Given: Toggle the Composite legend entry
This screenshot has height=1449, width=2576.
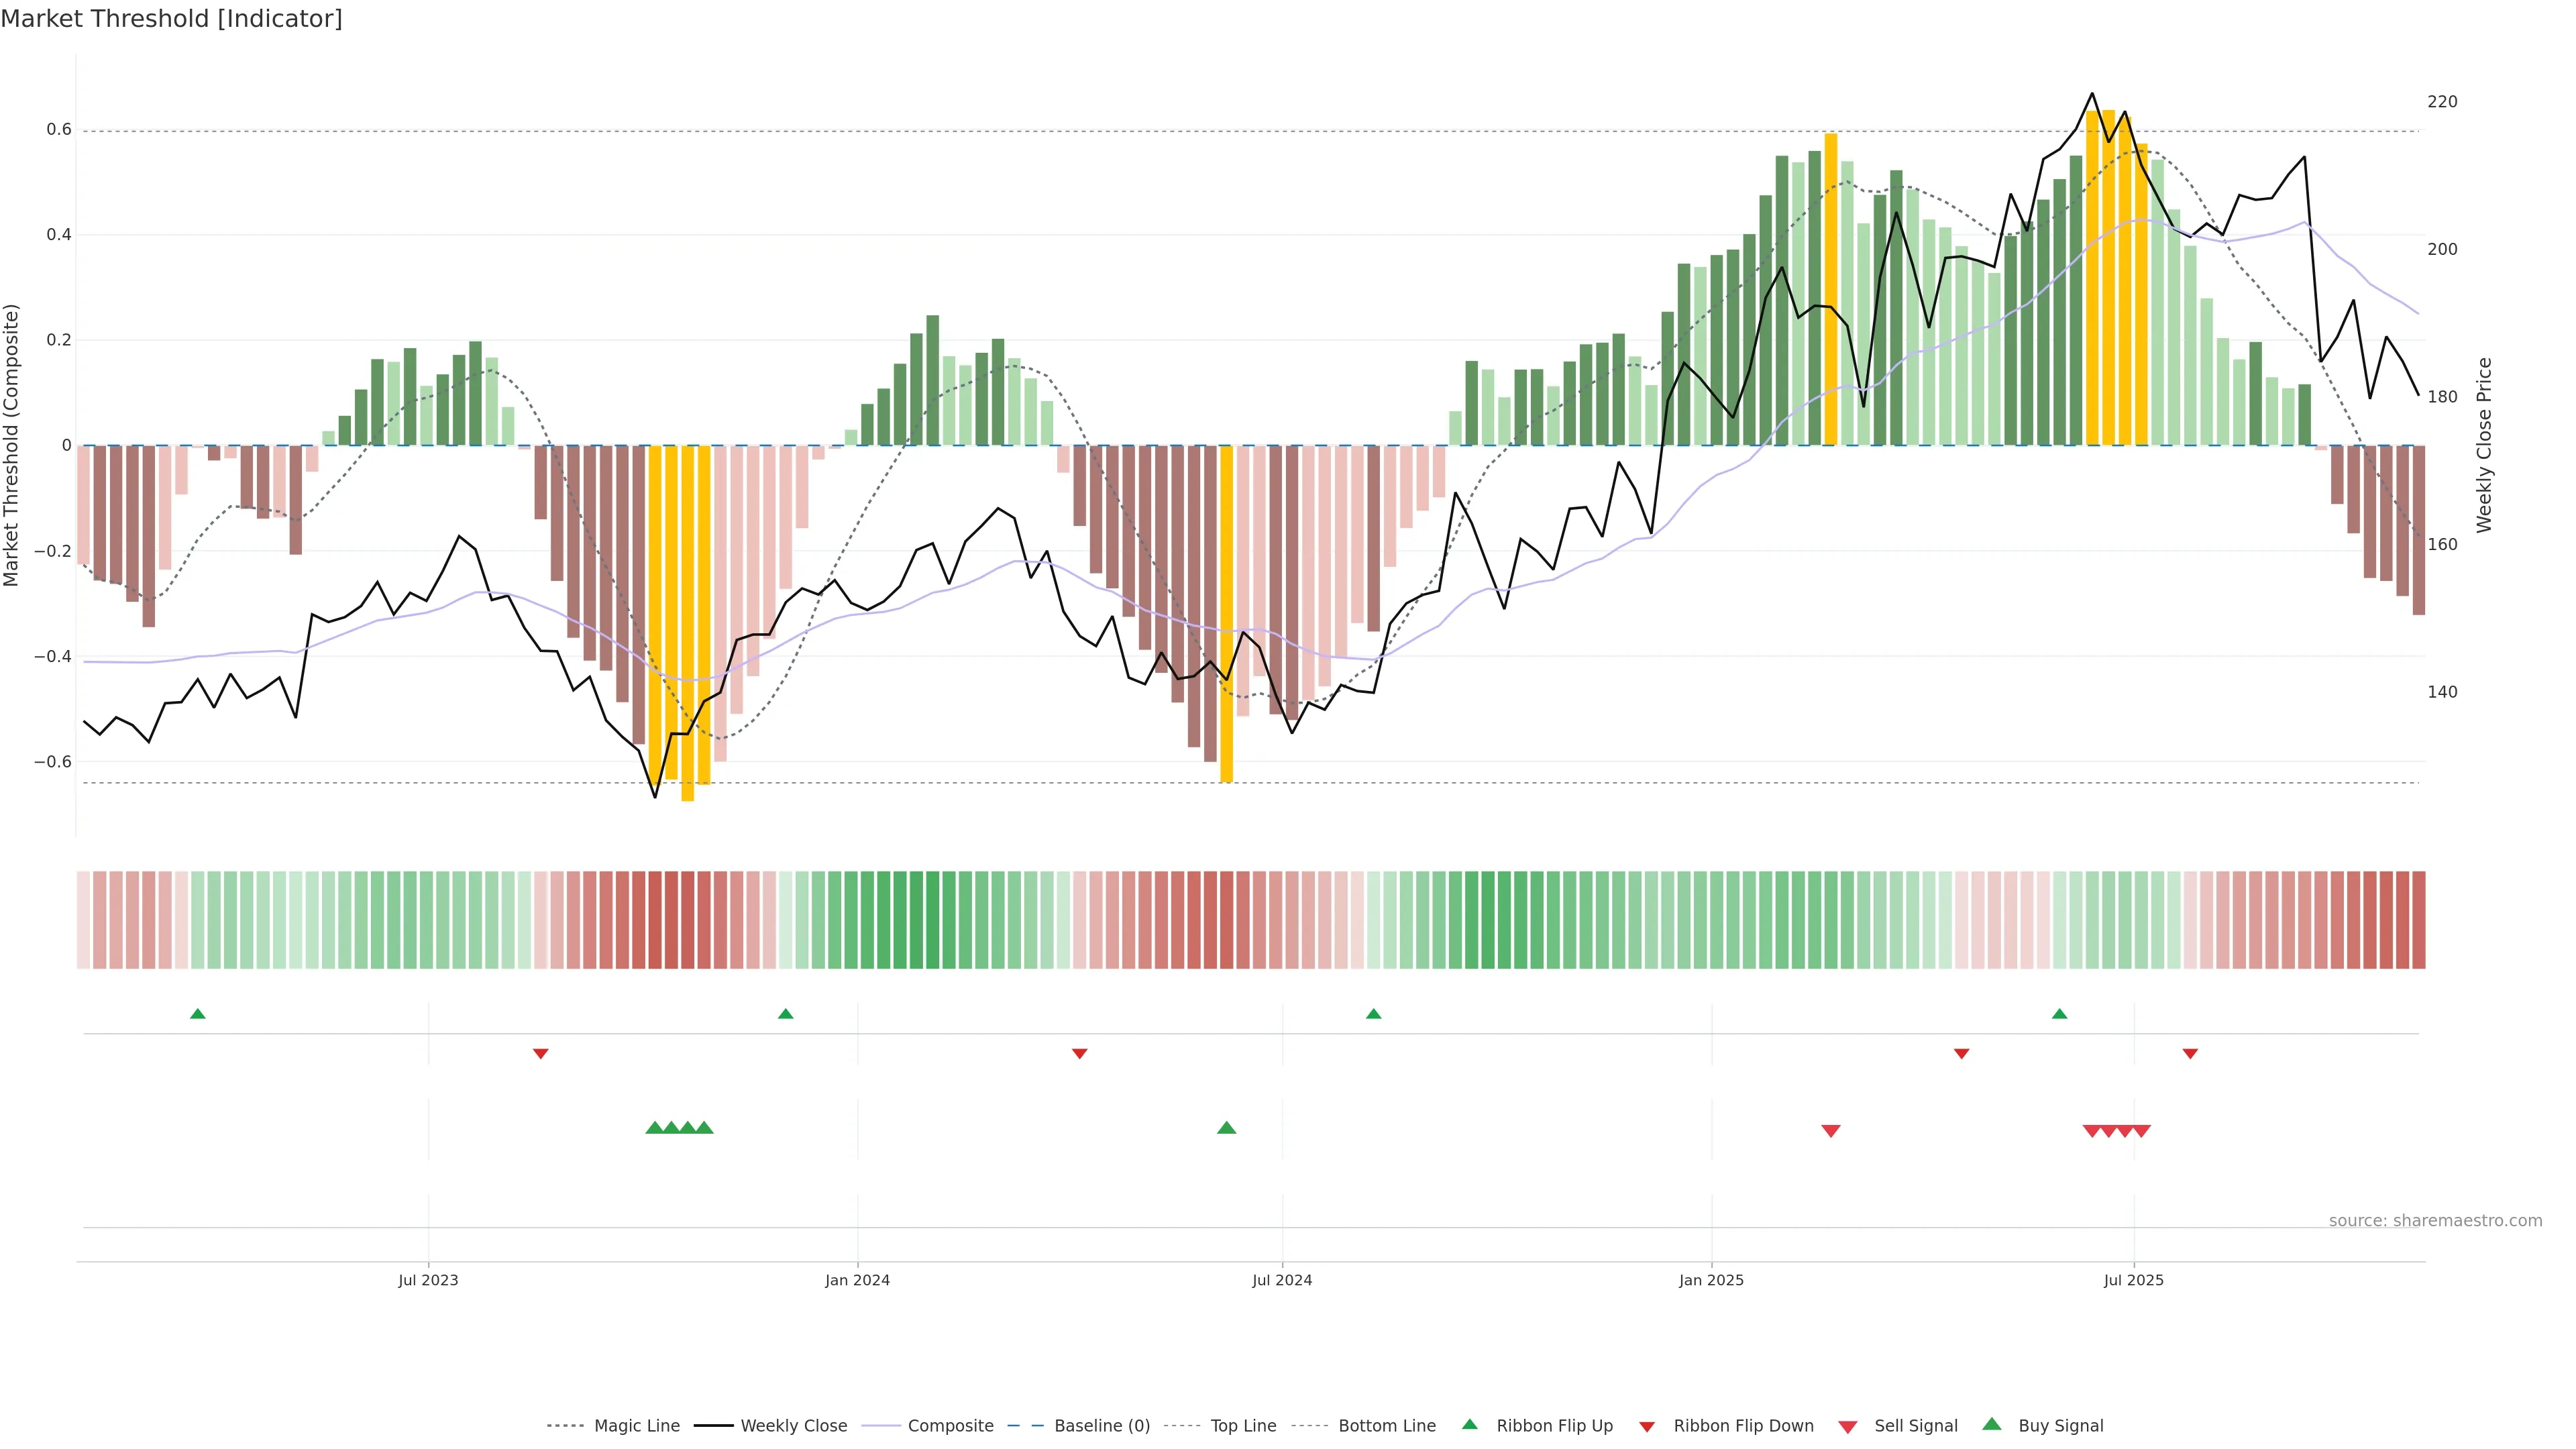Looking at the screenshot, I should pyautogui.click(x=950, y=1426).
